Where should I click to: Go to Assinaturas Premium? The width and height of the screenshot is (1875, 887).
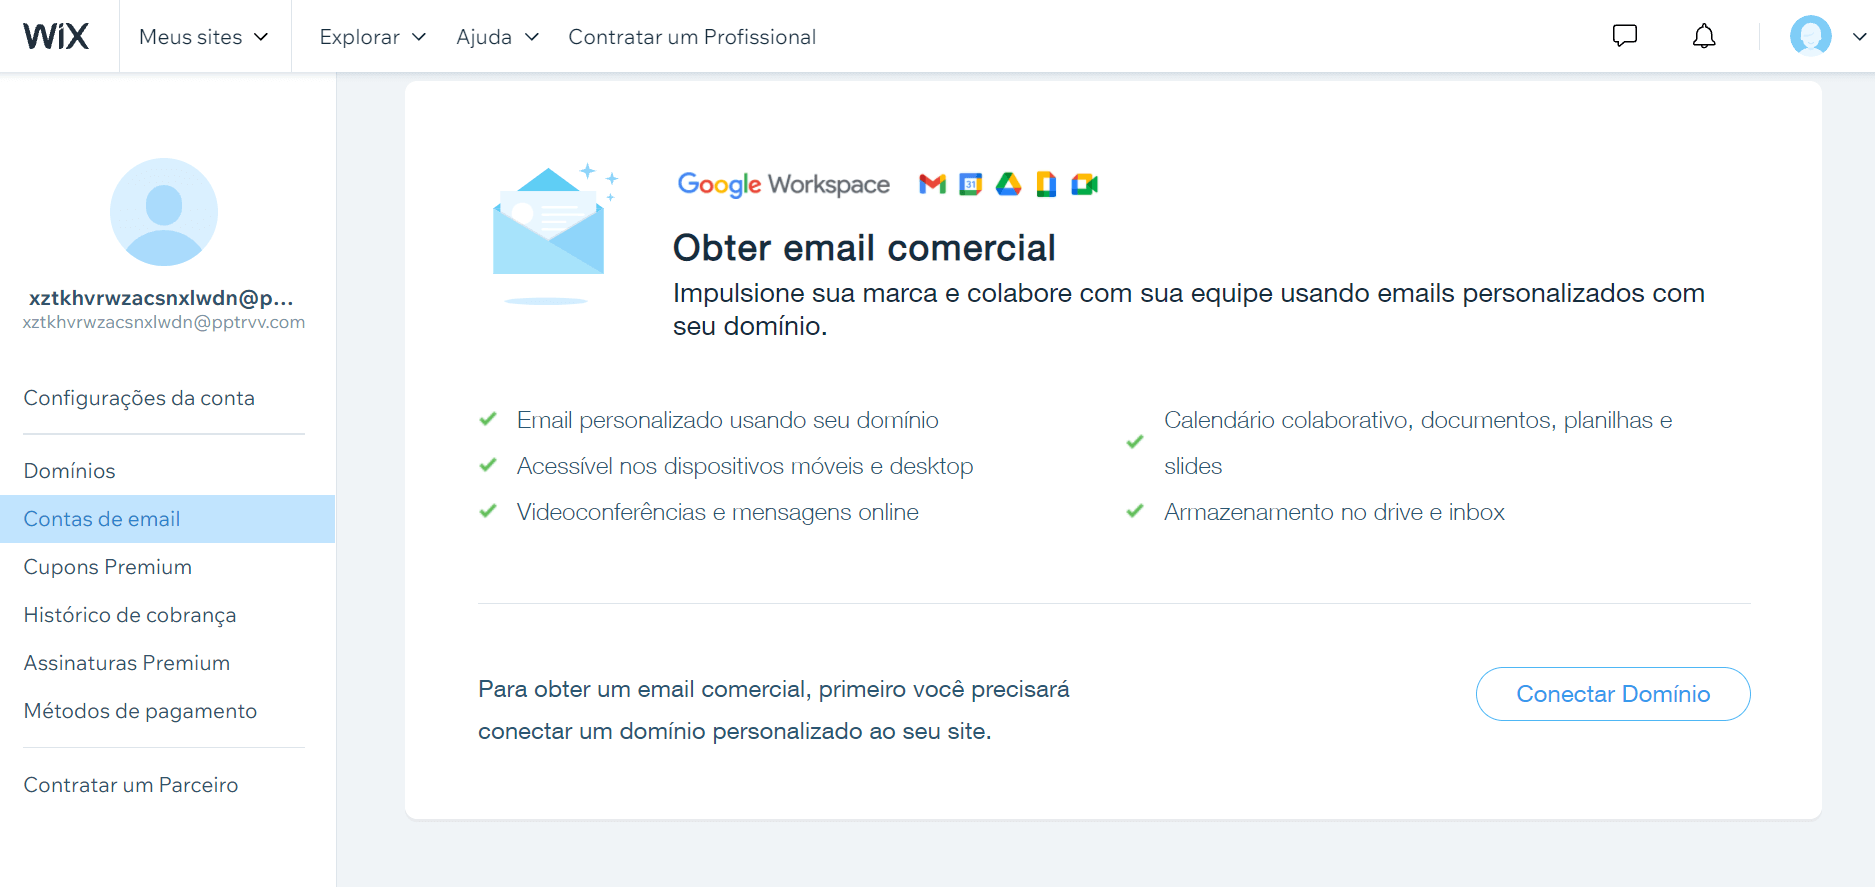127,663
